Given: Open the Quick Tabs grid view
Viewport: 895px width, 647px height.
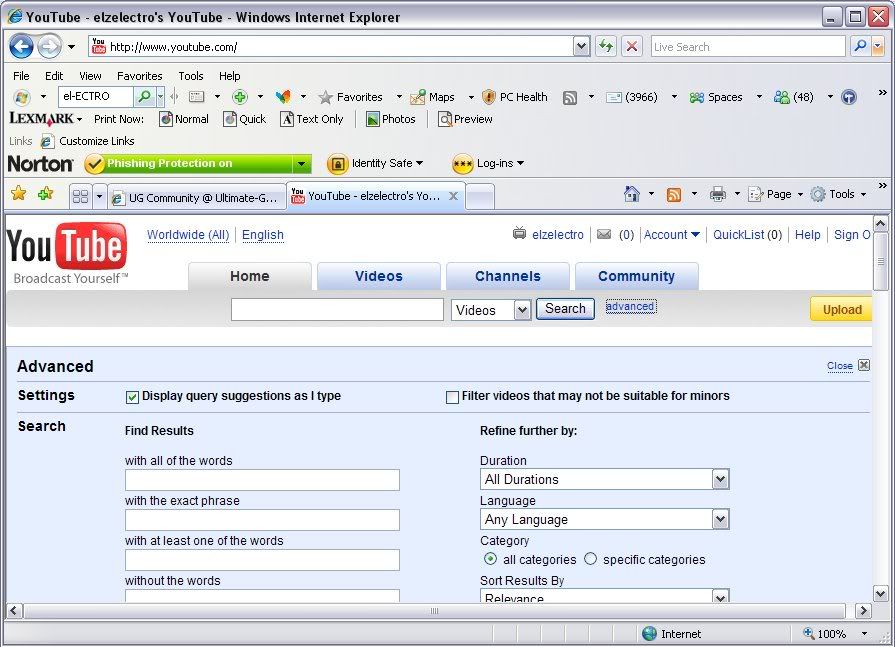Looking at the screenshot, I should coord(80,196).
